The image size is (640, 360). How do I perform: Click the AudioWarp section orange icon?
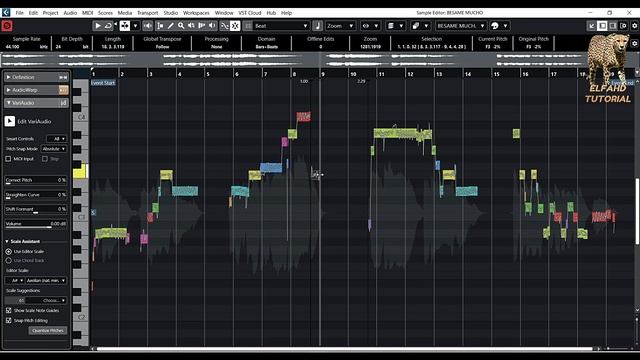[63, 90]
